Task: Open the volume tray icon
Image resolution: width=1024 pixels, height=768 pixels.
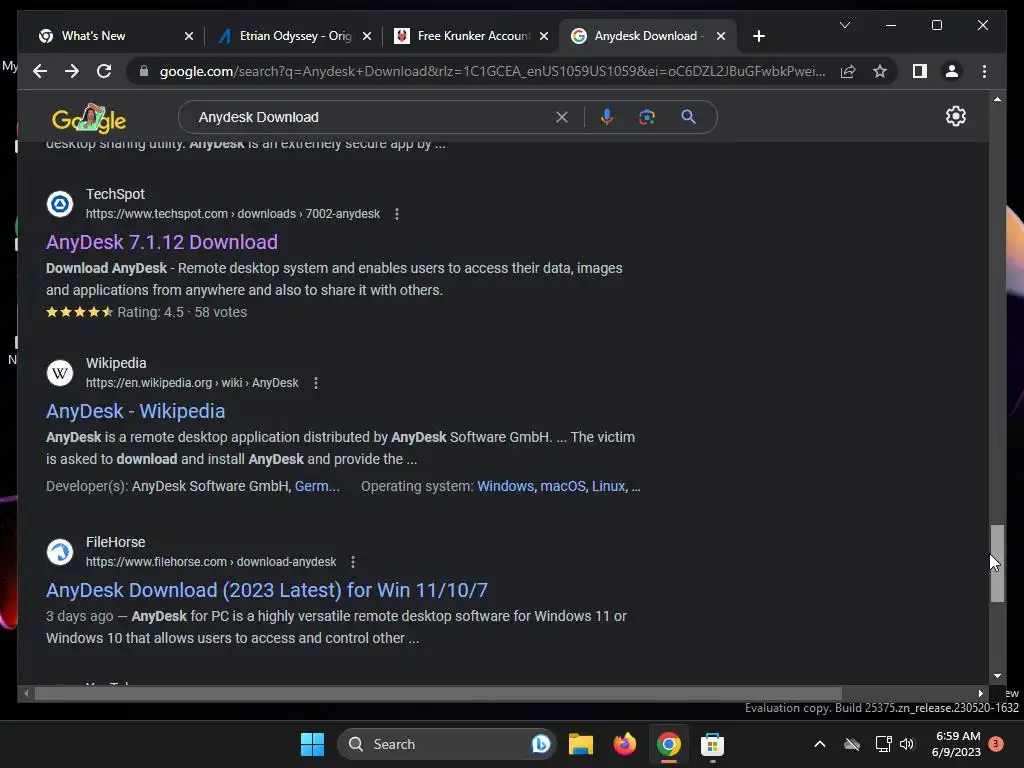Action: tap(907, 744)
